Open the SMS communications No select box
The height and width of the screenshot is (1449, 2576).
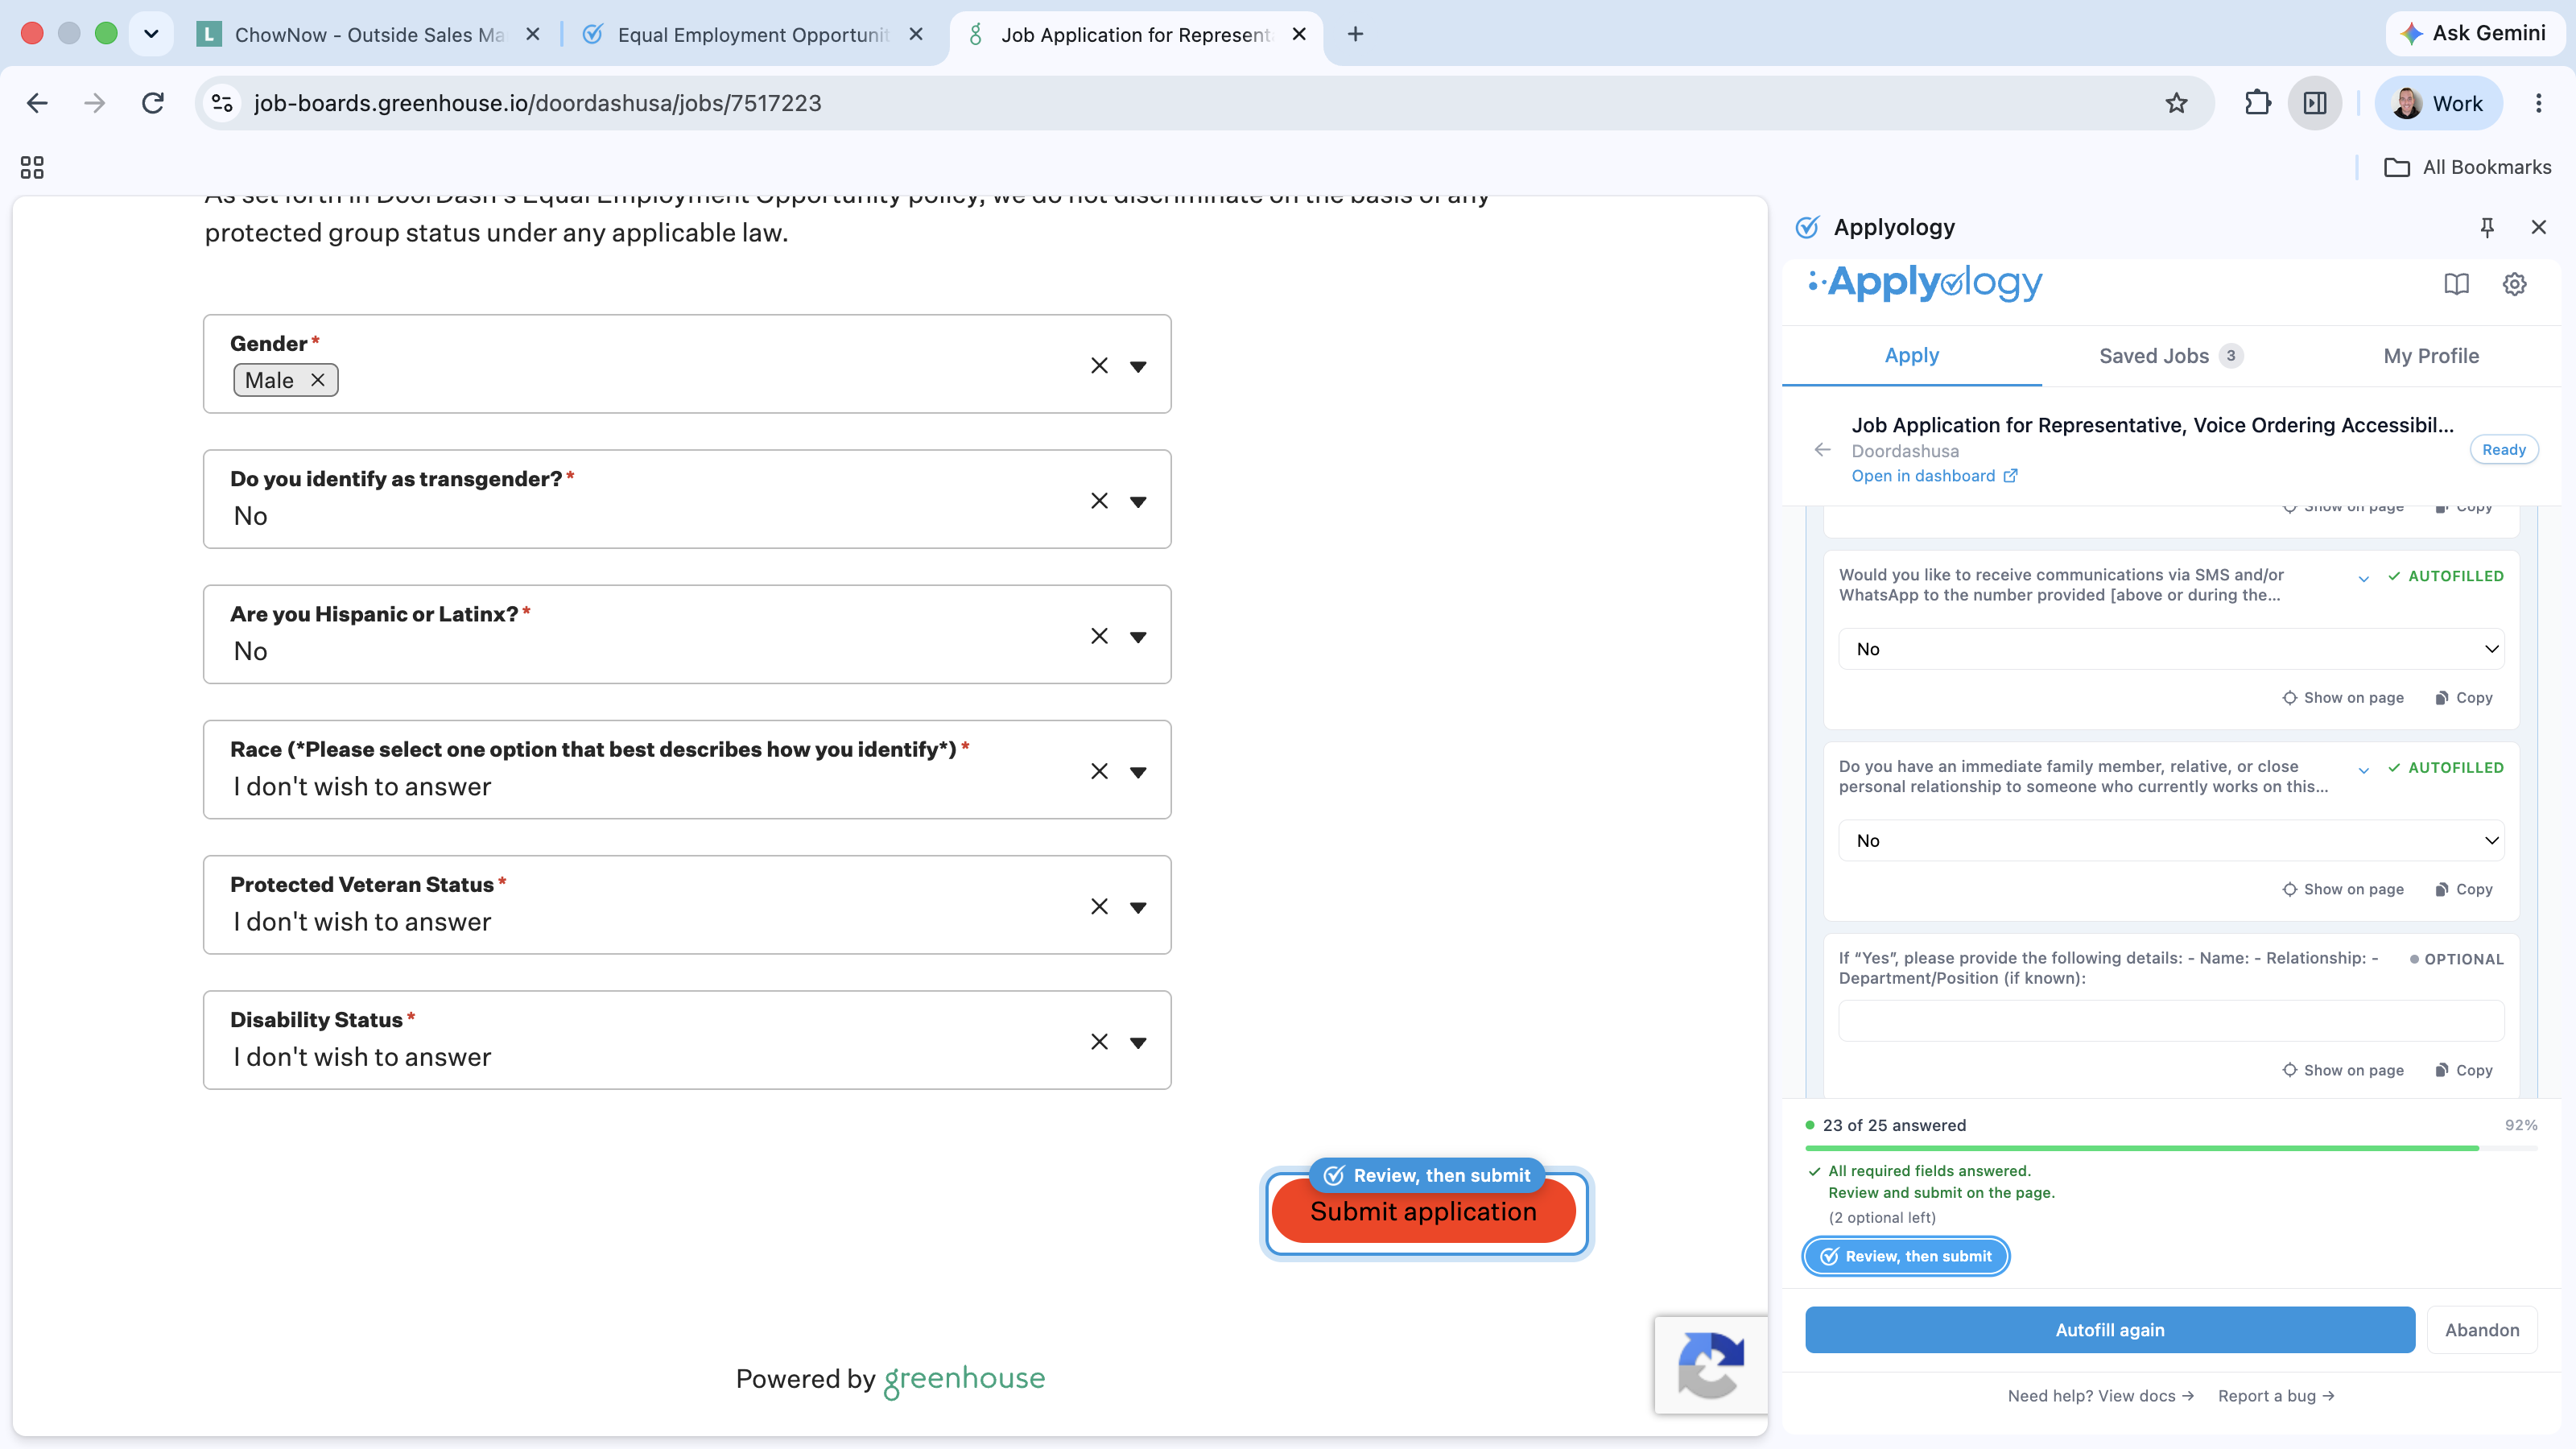[2171, 649]
